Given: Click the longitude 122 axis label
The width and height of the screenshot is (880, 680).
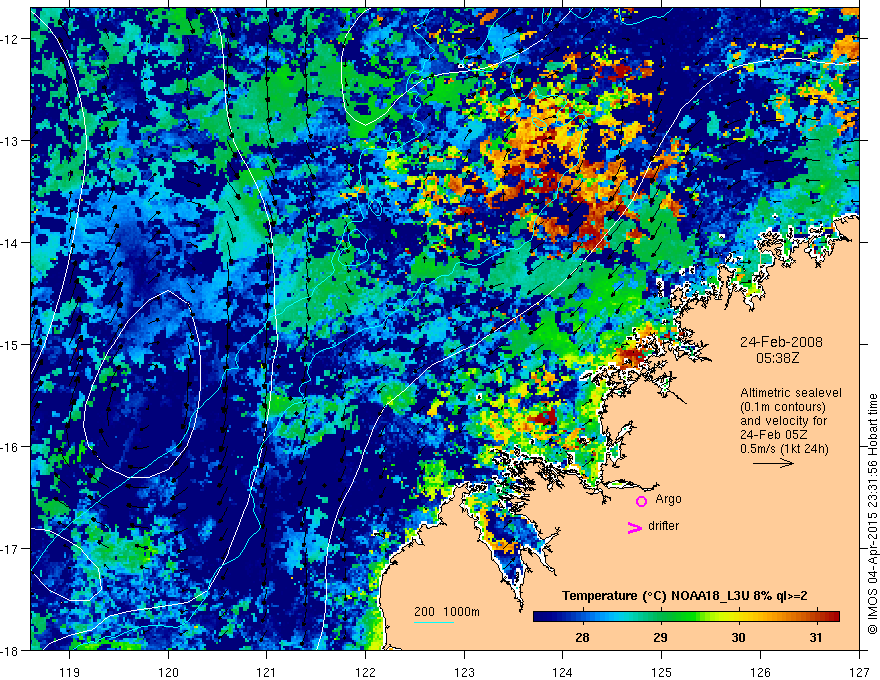Looking at the screenshot, I should point(365,672).
